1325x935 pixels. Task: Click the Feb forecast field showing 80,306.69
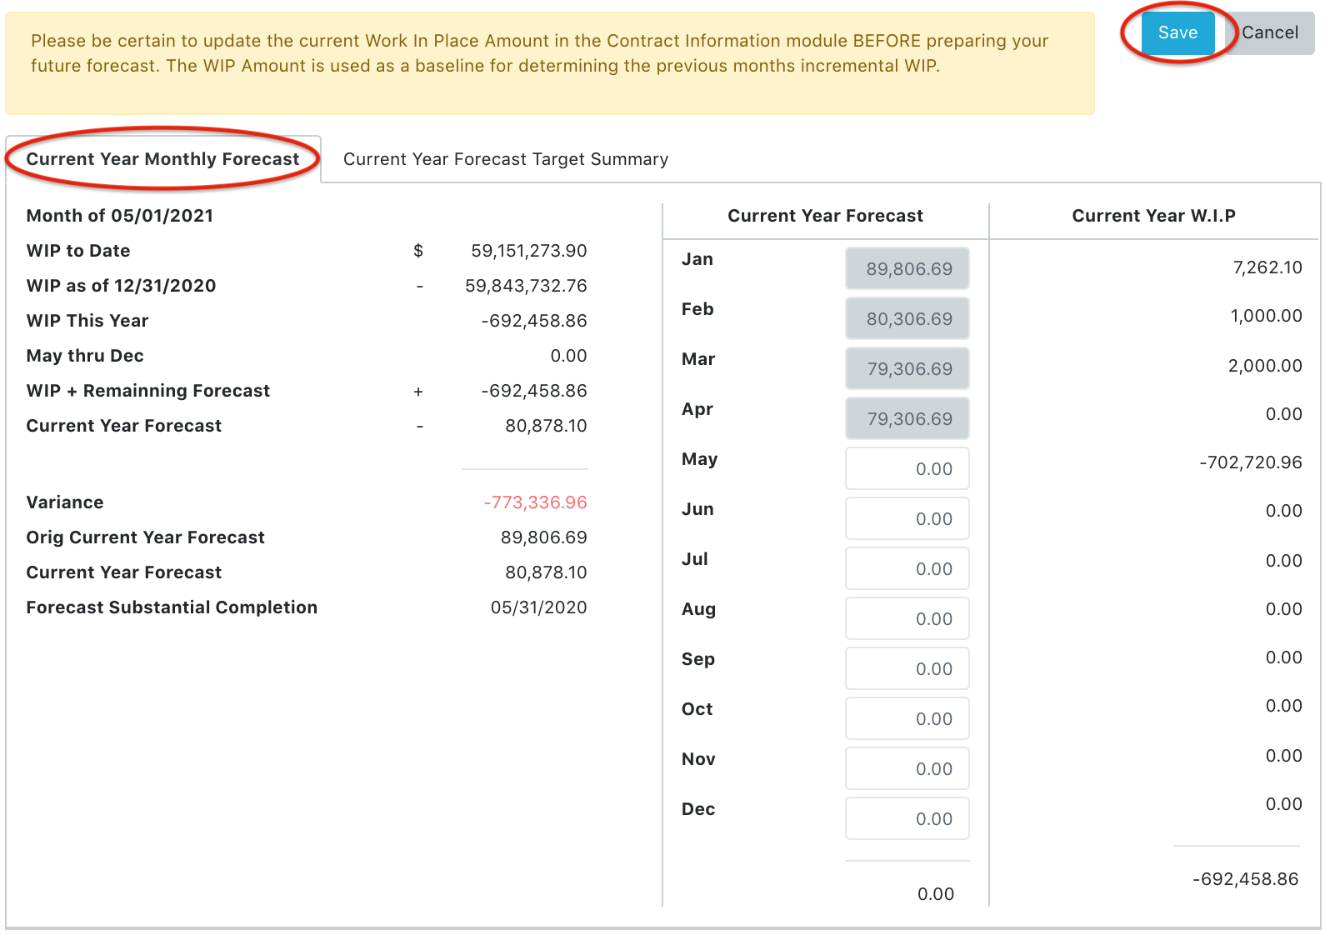[907, 319]
